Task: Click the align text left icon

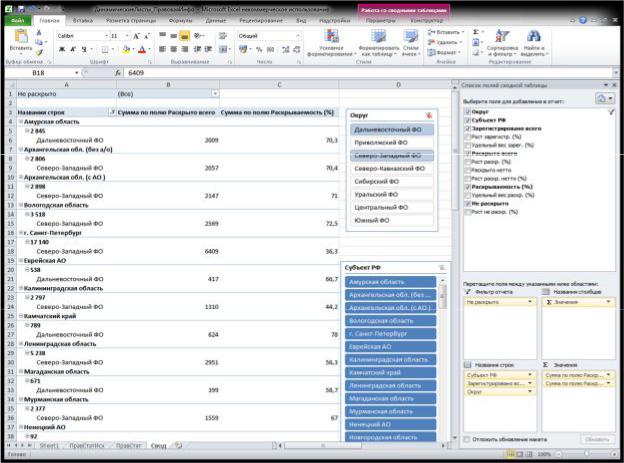Action: coord(162,49)
